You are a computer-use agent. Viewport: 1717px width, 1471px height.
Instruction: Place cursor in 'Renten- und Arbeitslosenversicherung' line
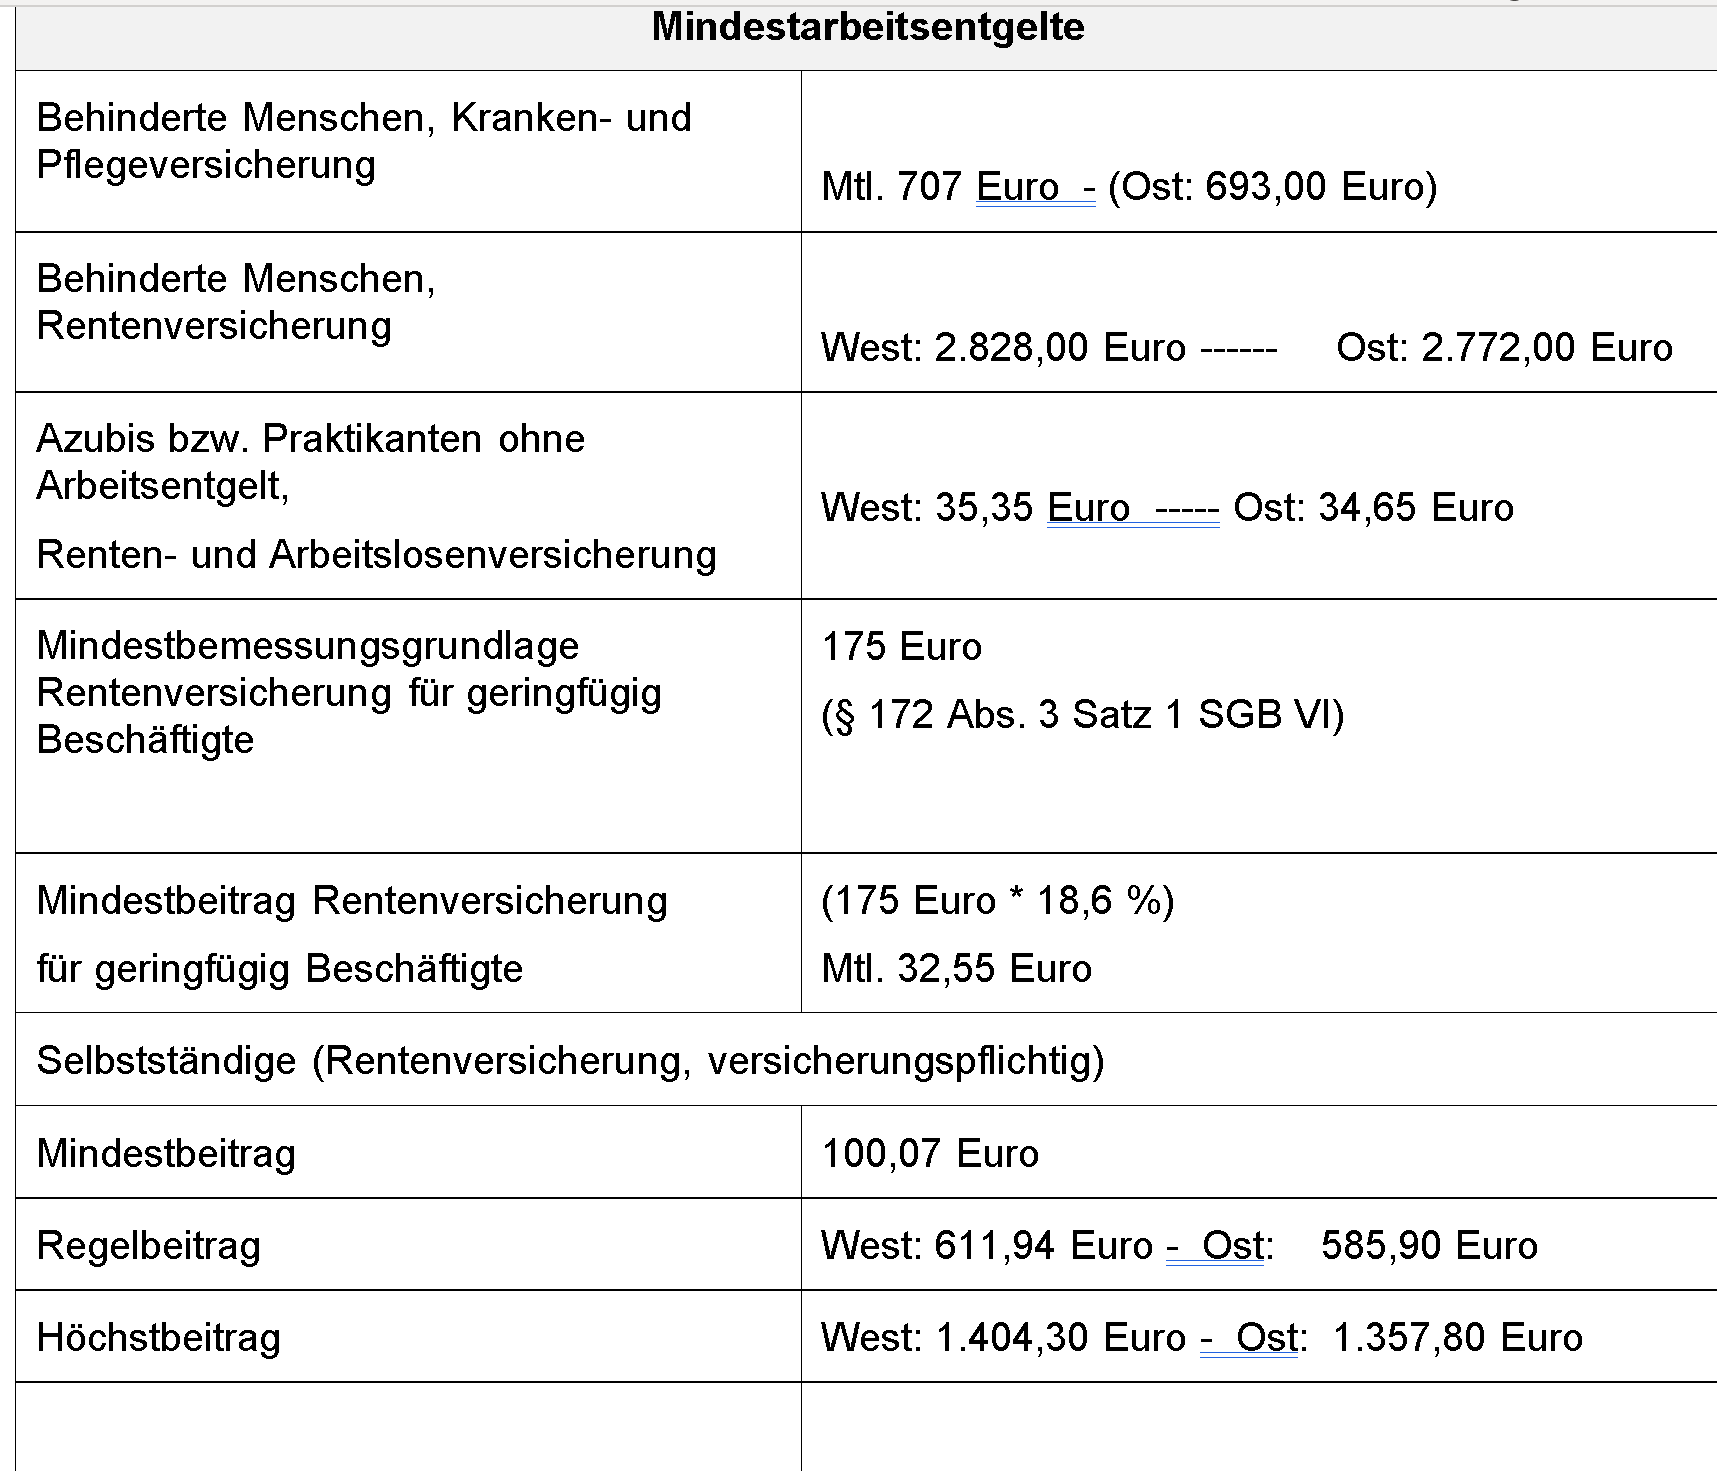[x=376, y=555]
